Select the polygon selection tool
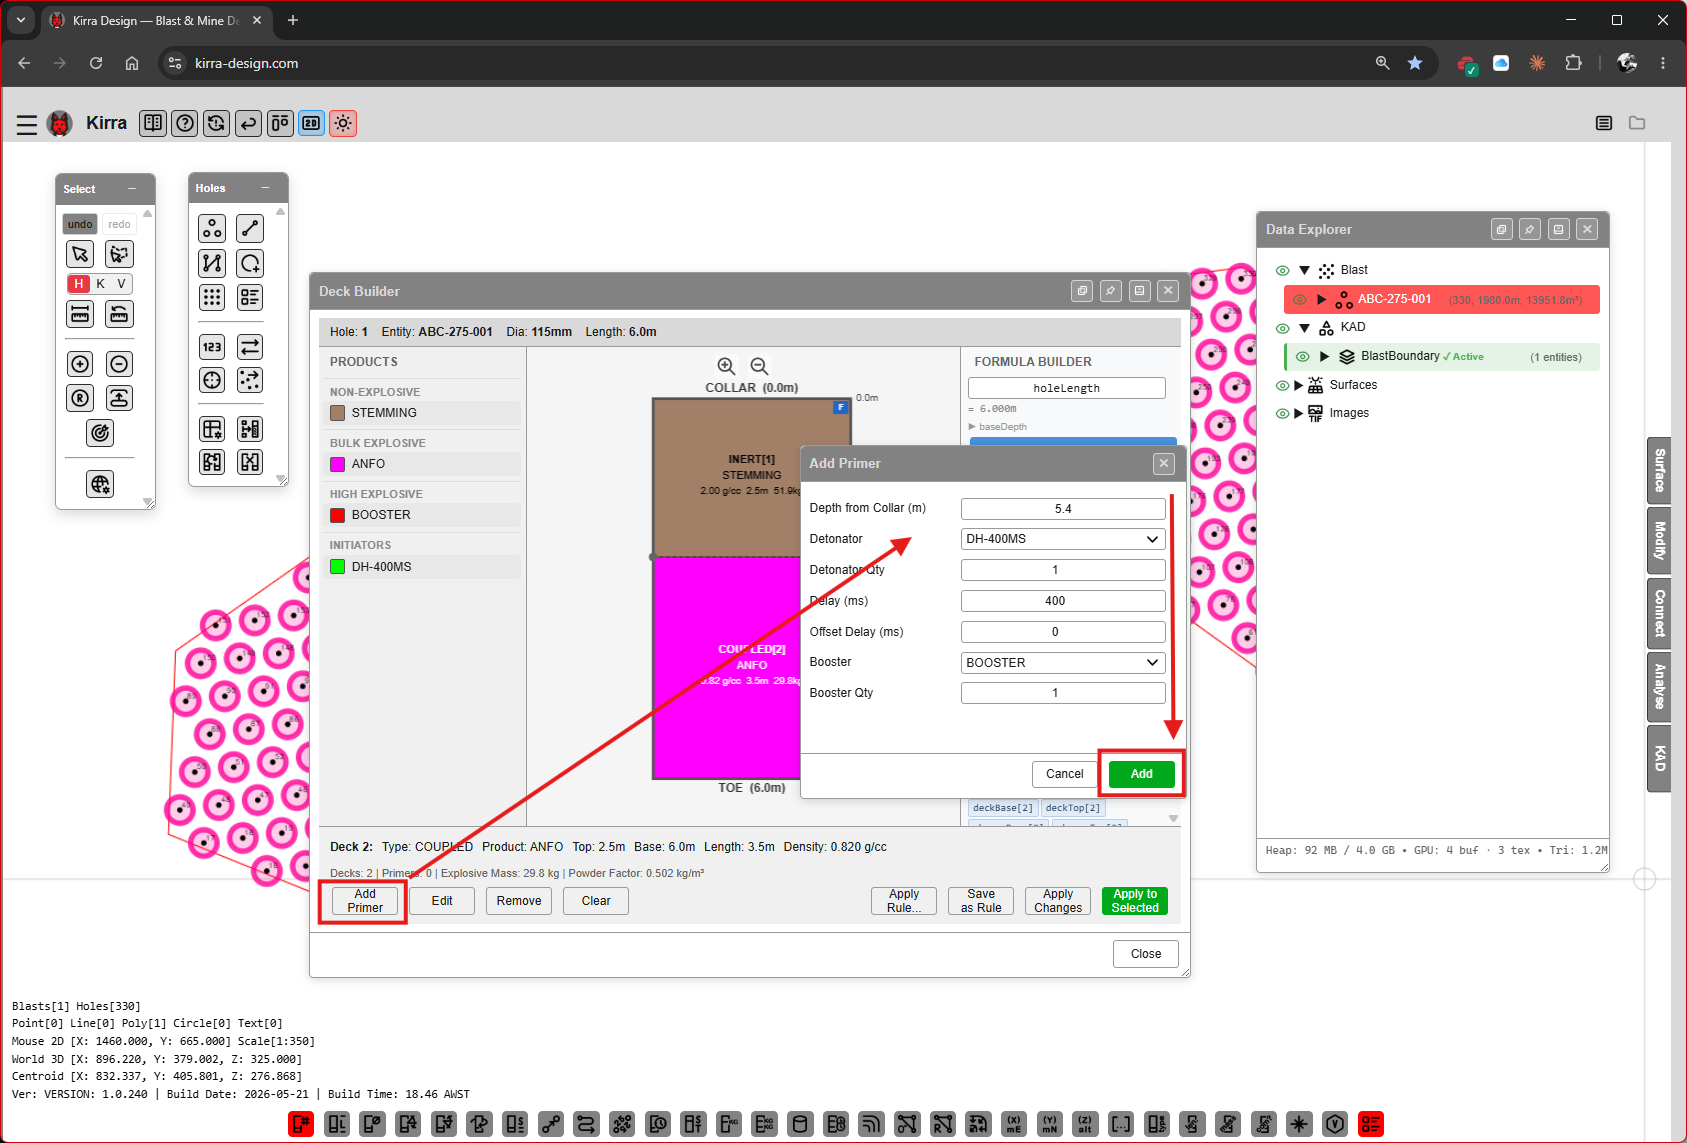 click(x=119, y=254)
